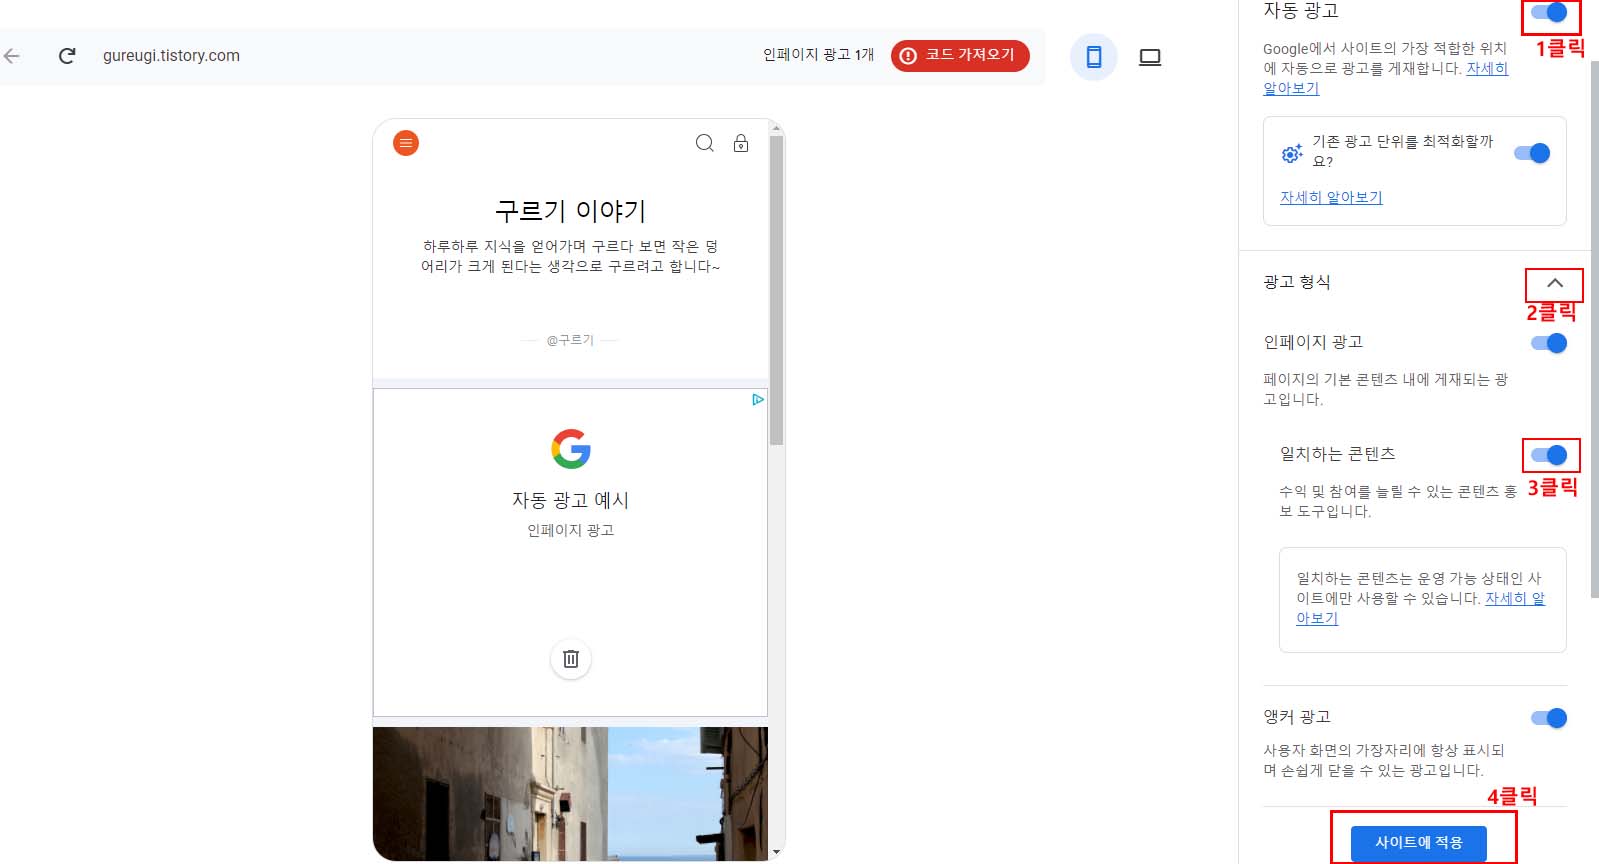Toggle 기존 광고 단위를 최적화할까요 switch
Viewport: 1599px width, 864px height.
coord(1532,153)
